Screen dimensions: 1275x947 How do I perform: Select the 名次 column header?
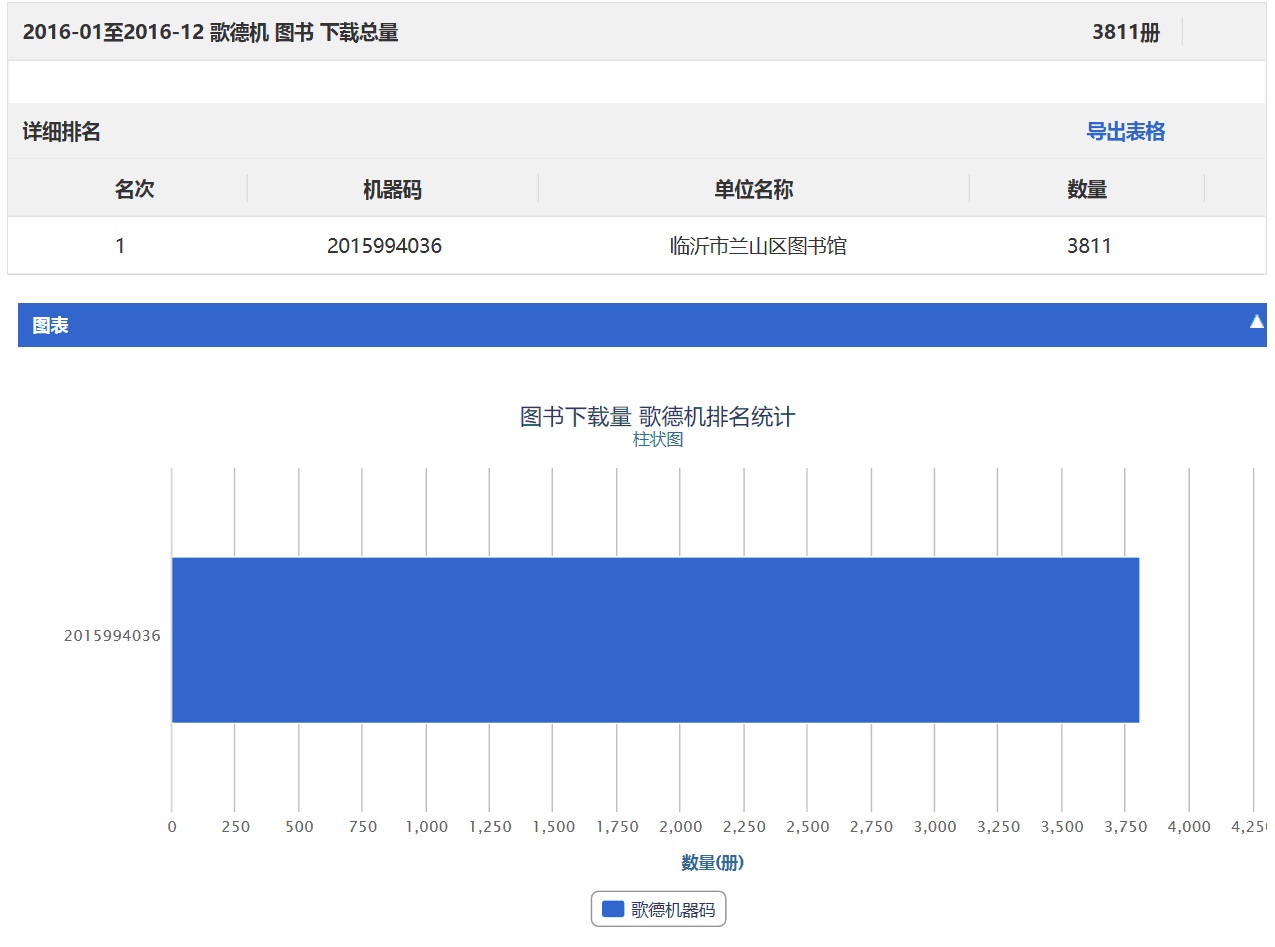[134, 189]
